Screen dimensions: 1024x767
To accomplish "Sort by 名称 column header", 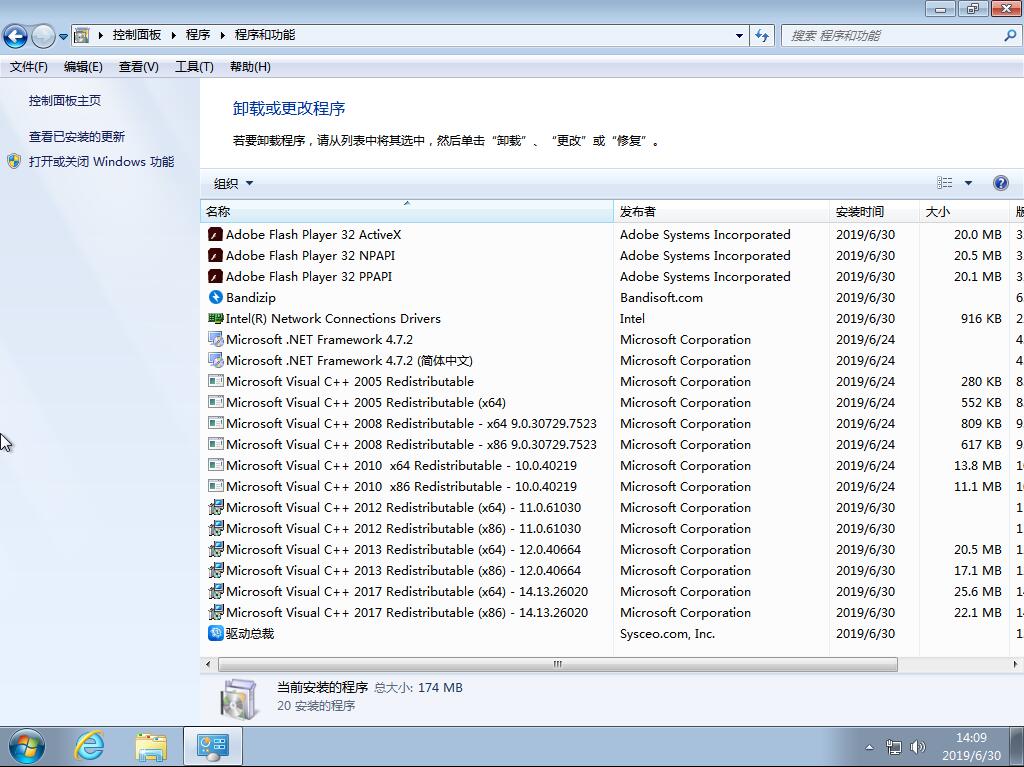I will pyautogui.click(x=407, y=211).
